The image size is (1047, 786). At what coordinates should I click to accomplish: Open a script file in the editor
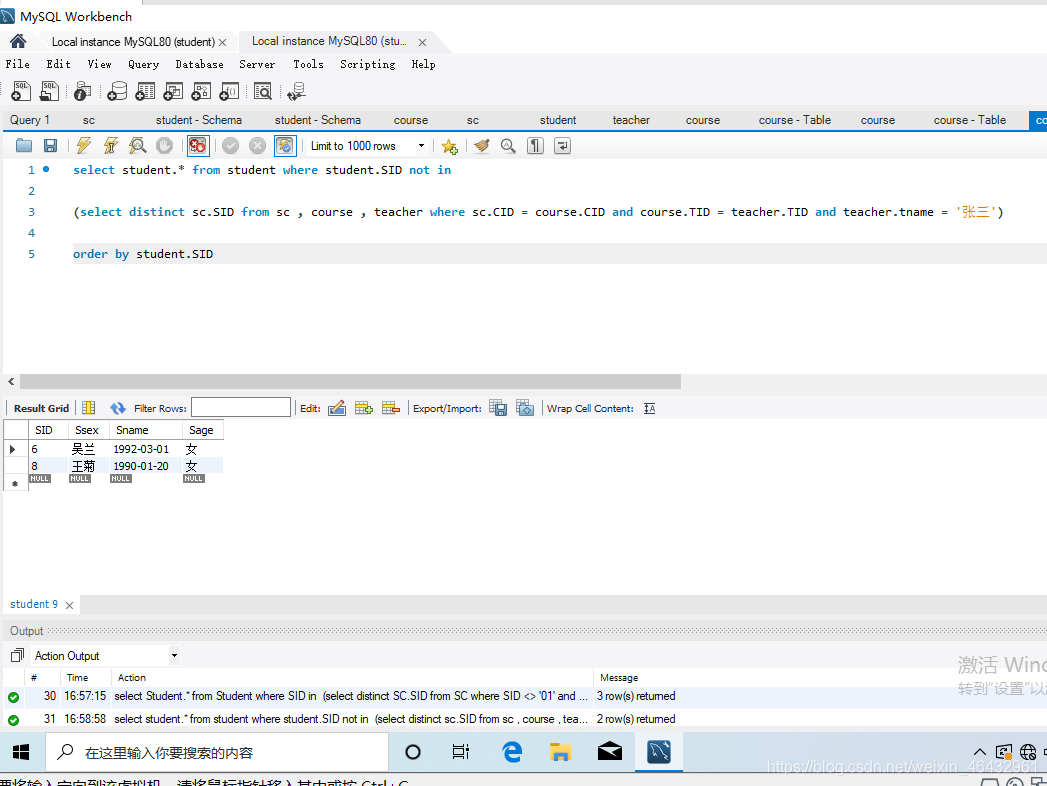pos(24,146)
